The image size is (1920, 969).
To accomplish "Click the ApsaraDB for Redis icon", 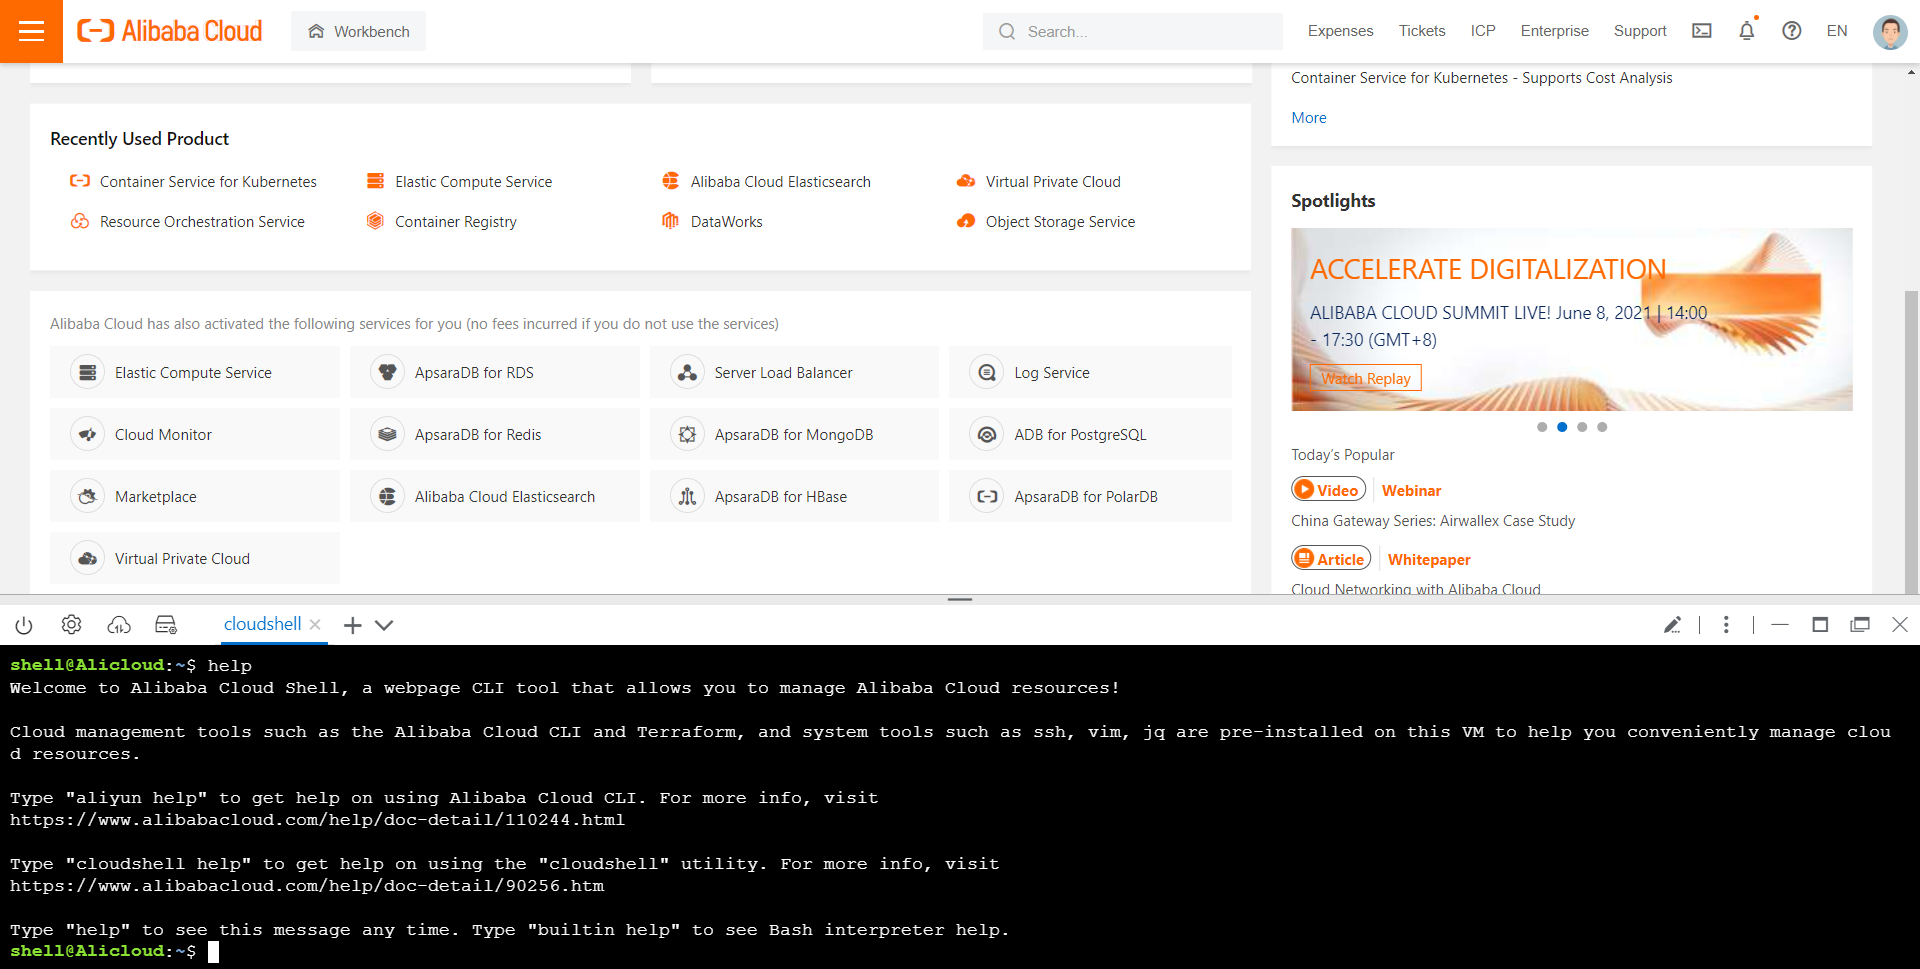I will pos(388,435).
